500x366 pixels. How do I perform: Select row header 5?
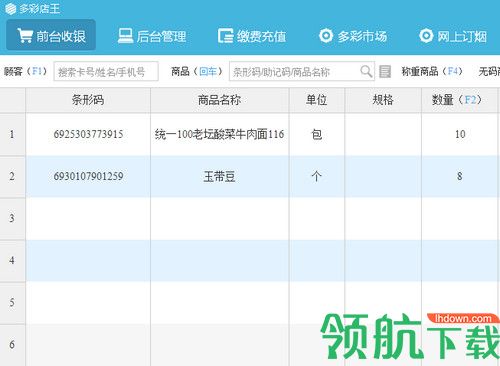(x=12, y=302)
